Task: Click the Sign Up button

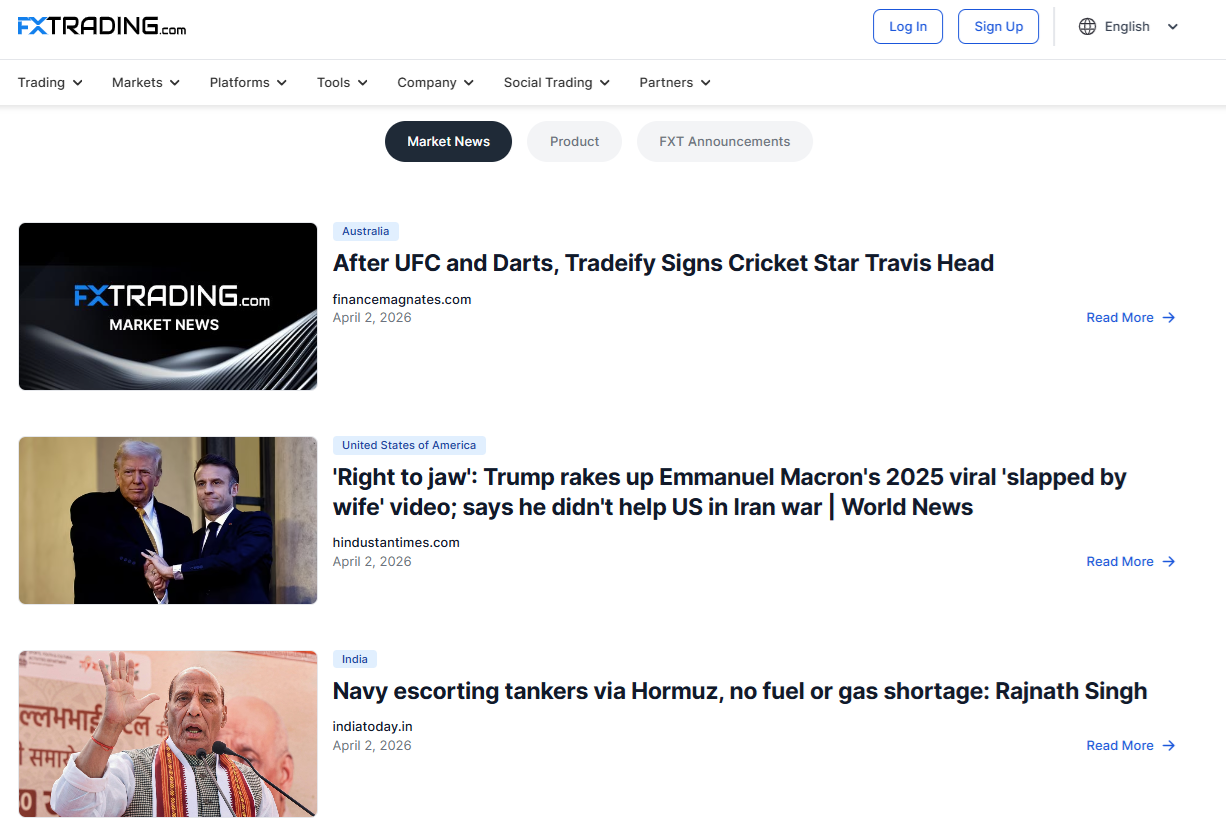Action: (x=998, y=27)
